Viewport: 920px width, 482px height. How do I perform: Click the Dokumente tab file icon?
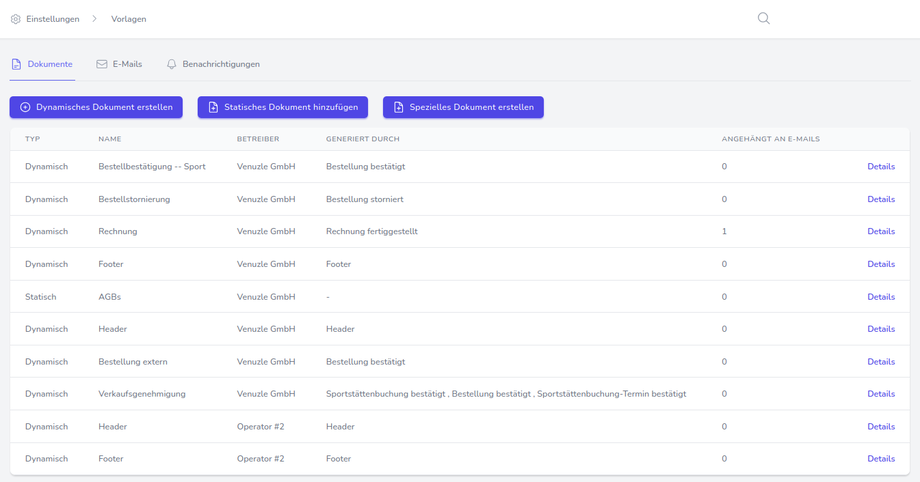(x=16, y=64)
